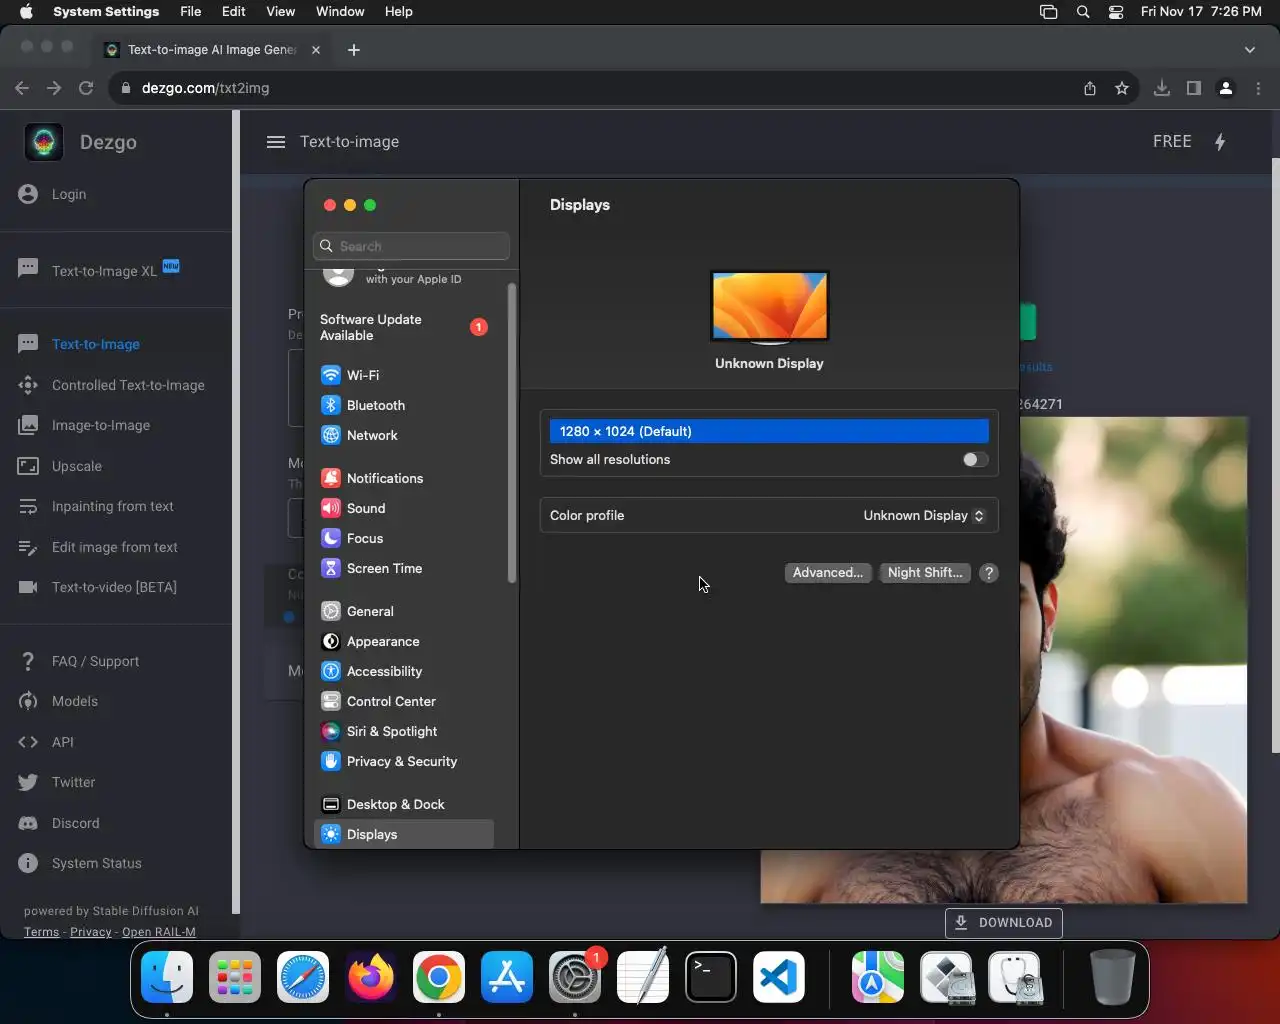The height and width of the screenshot is (1024, 1280).
Task: Click the System Settings sidebar scrollbar
Action: point(512,433)
